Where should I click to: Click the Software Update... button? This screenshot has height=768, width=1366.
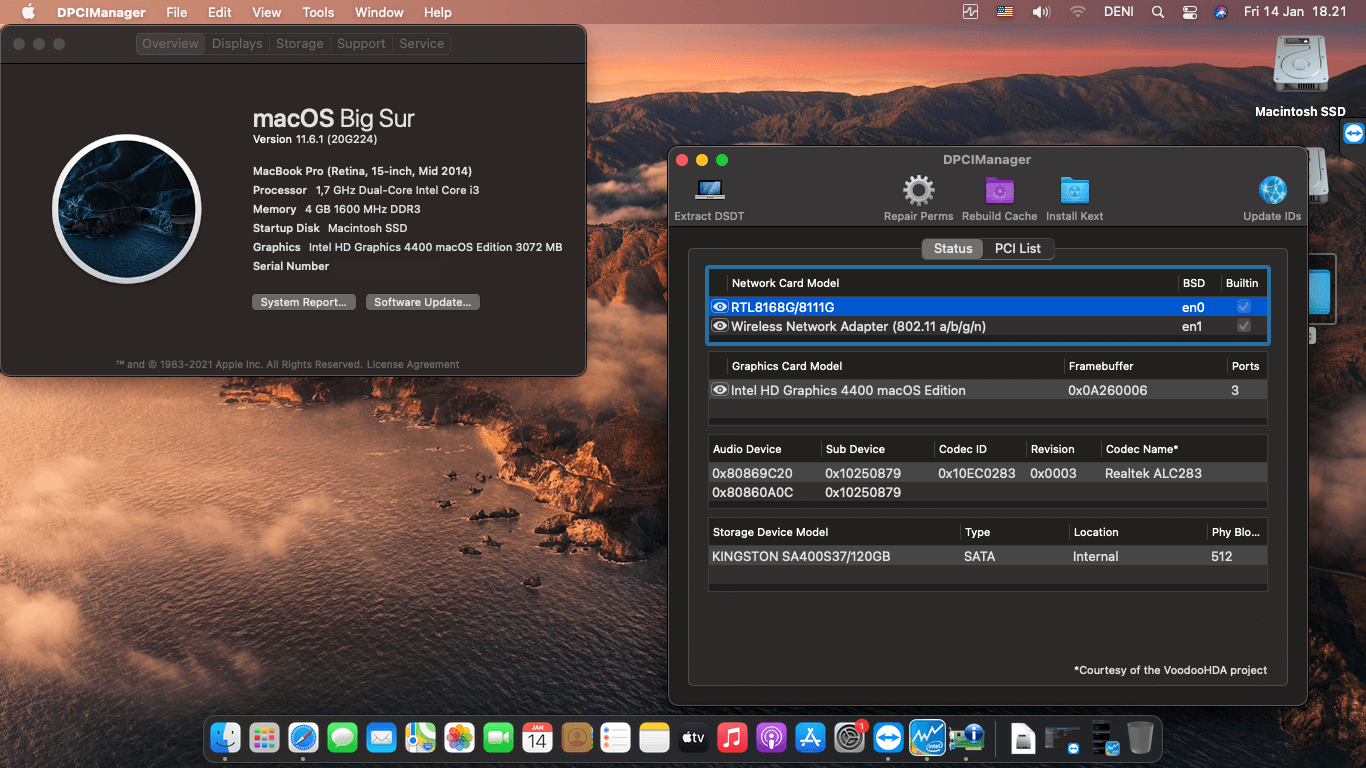(422, 302)
